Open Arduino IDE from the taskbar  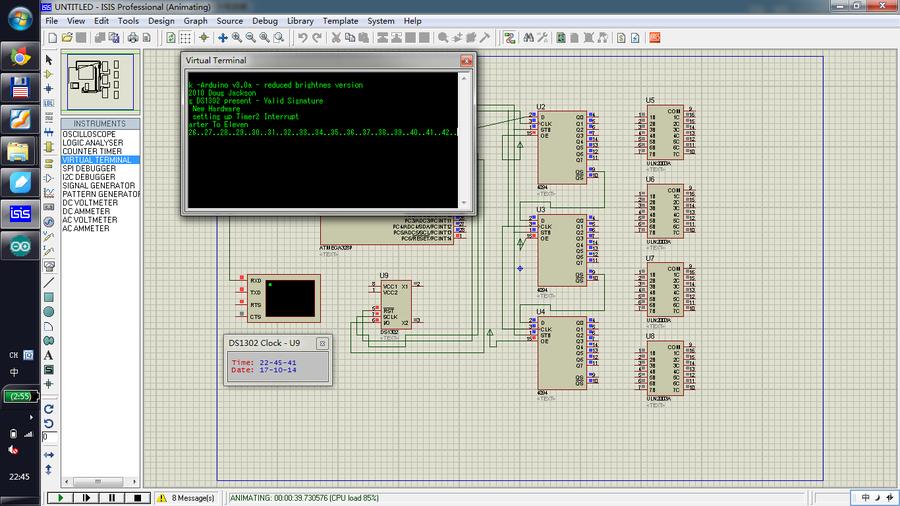click(x=20, y=247)
